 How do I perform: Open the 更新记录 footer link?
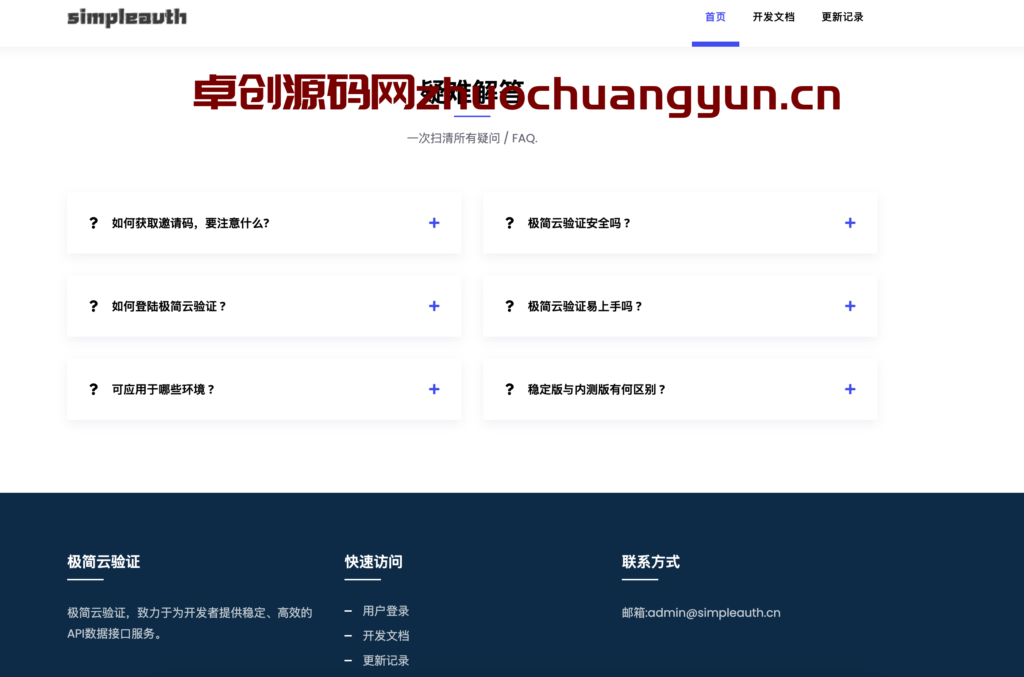tap(386, 661)
